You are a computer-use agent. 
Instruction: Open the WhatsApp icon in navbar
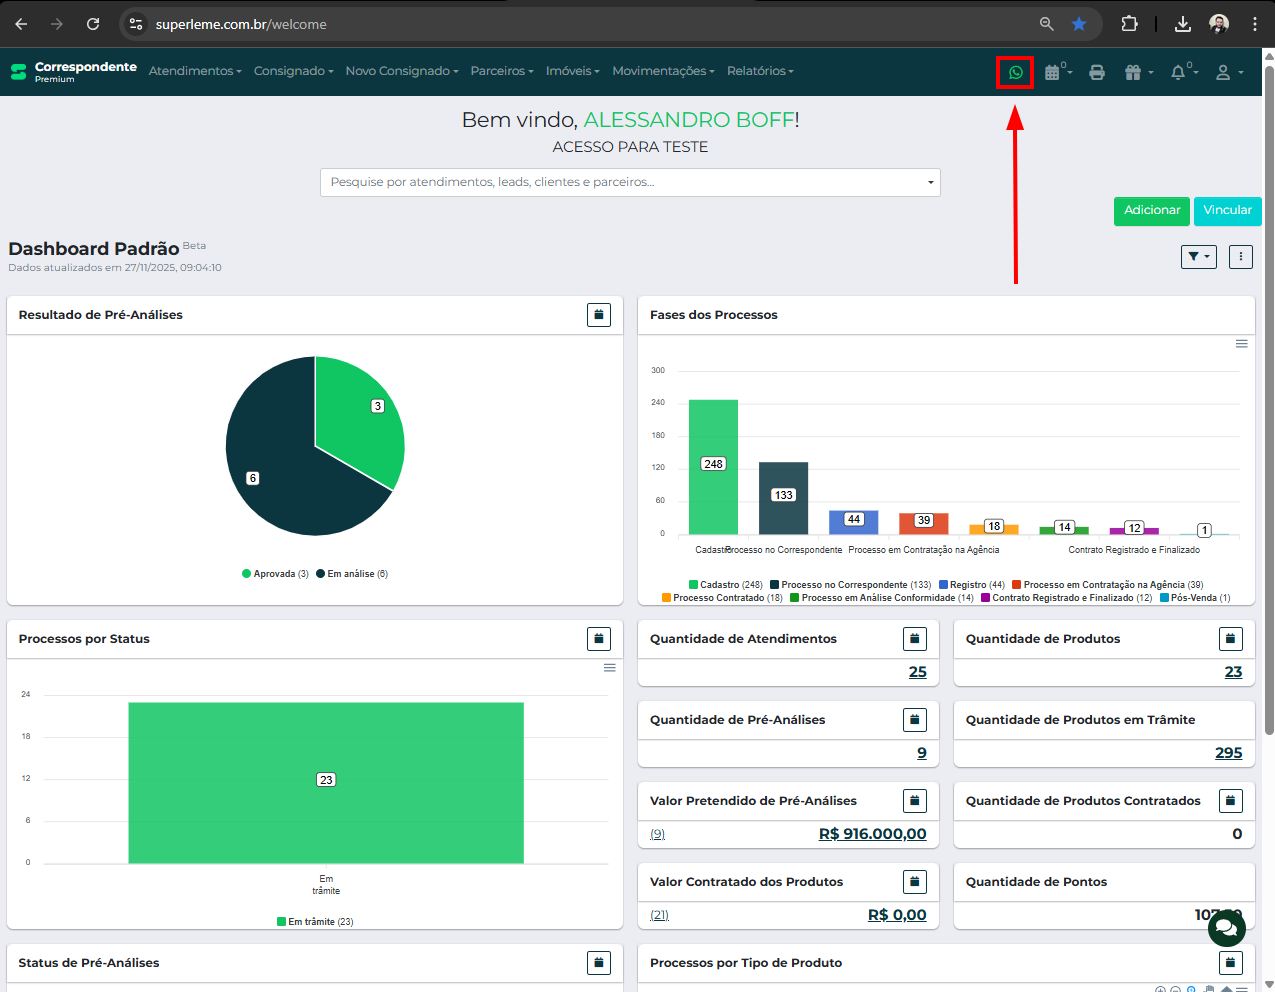click(x=1015, y=72)
